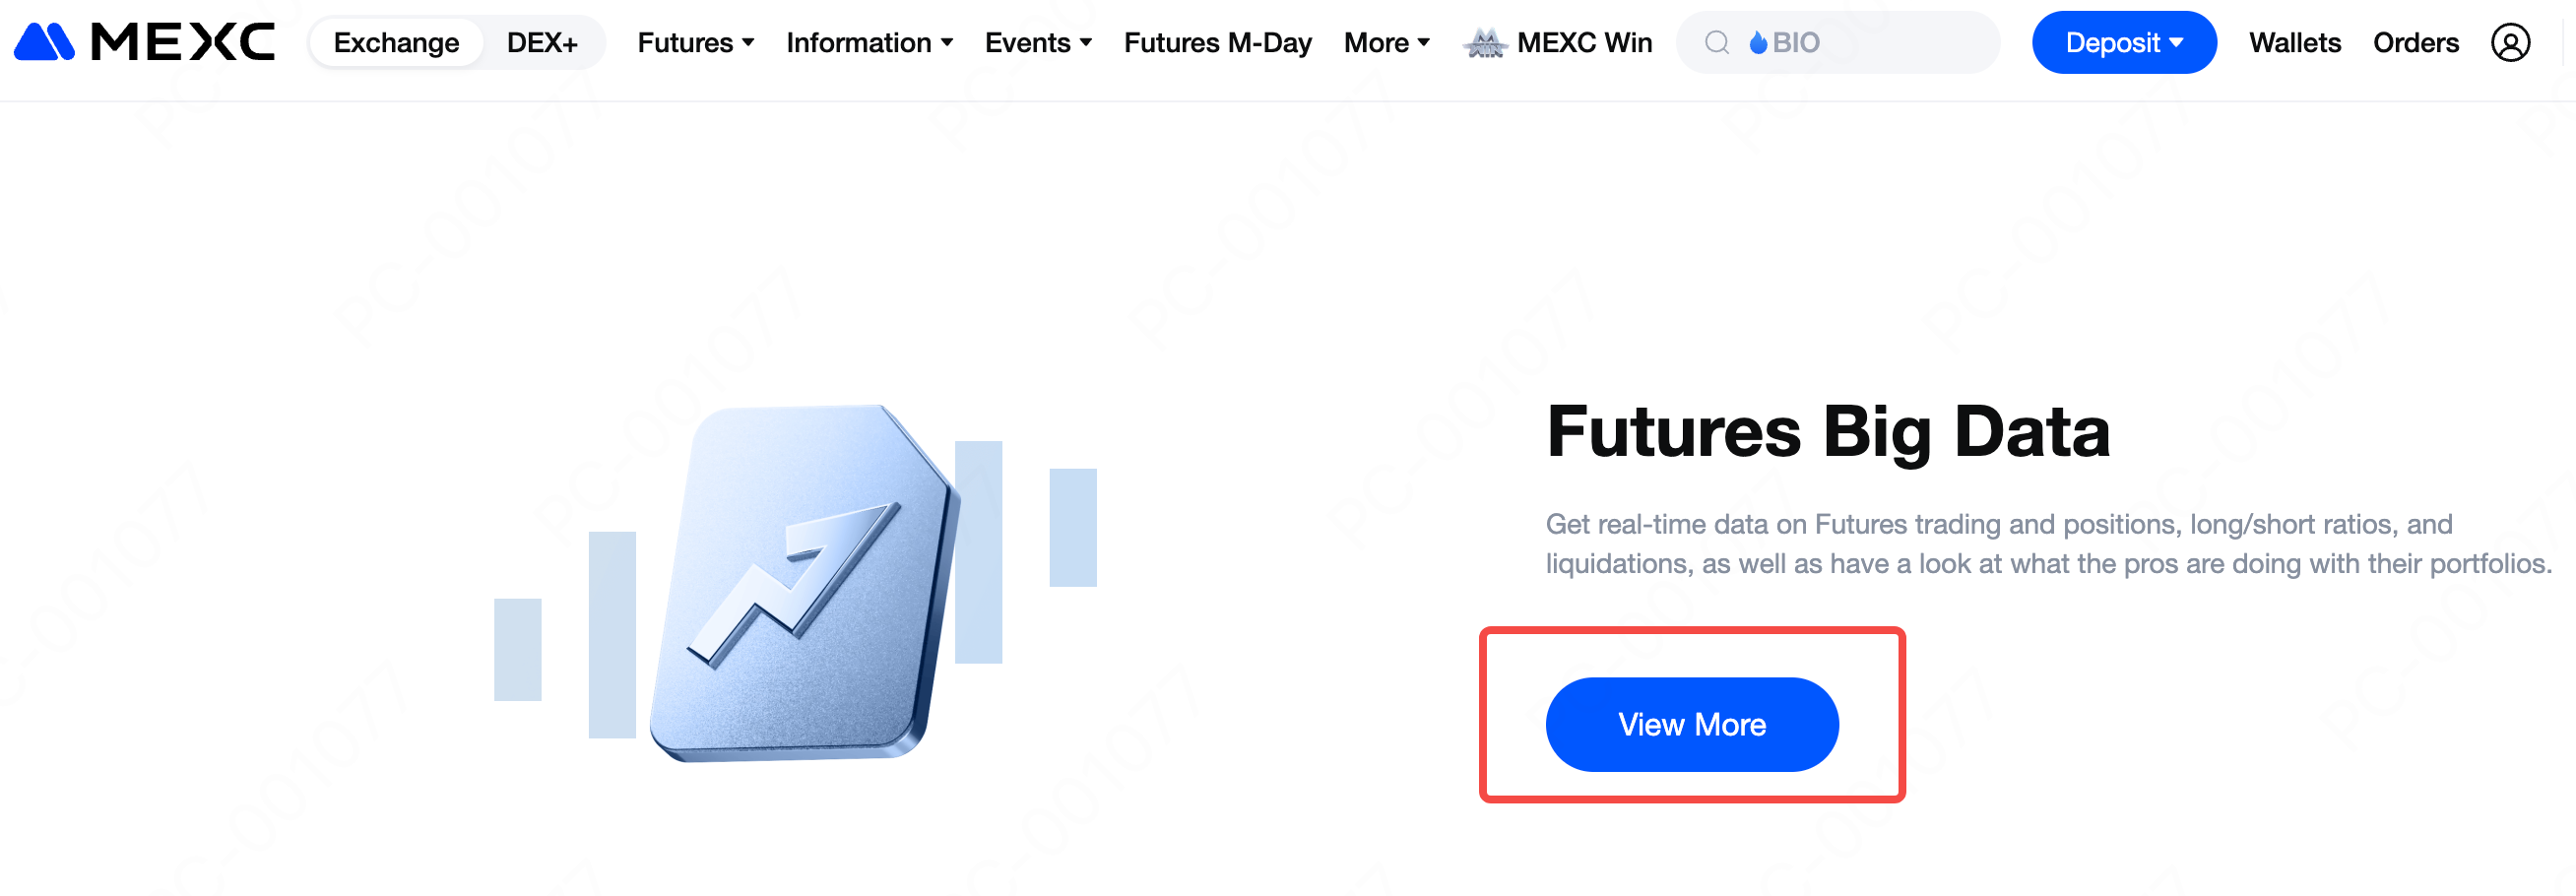Screen dimensions: 2576x896
Task: Click the blue flame icon beside BIO
Action: (1757, 43)
